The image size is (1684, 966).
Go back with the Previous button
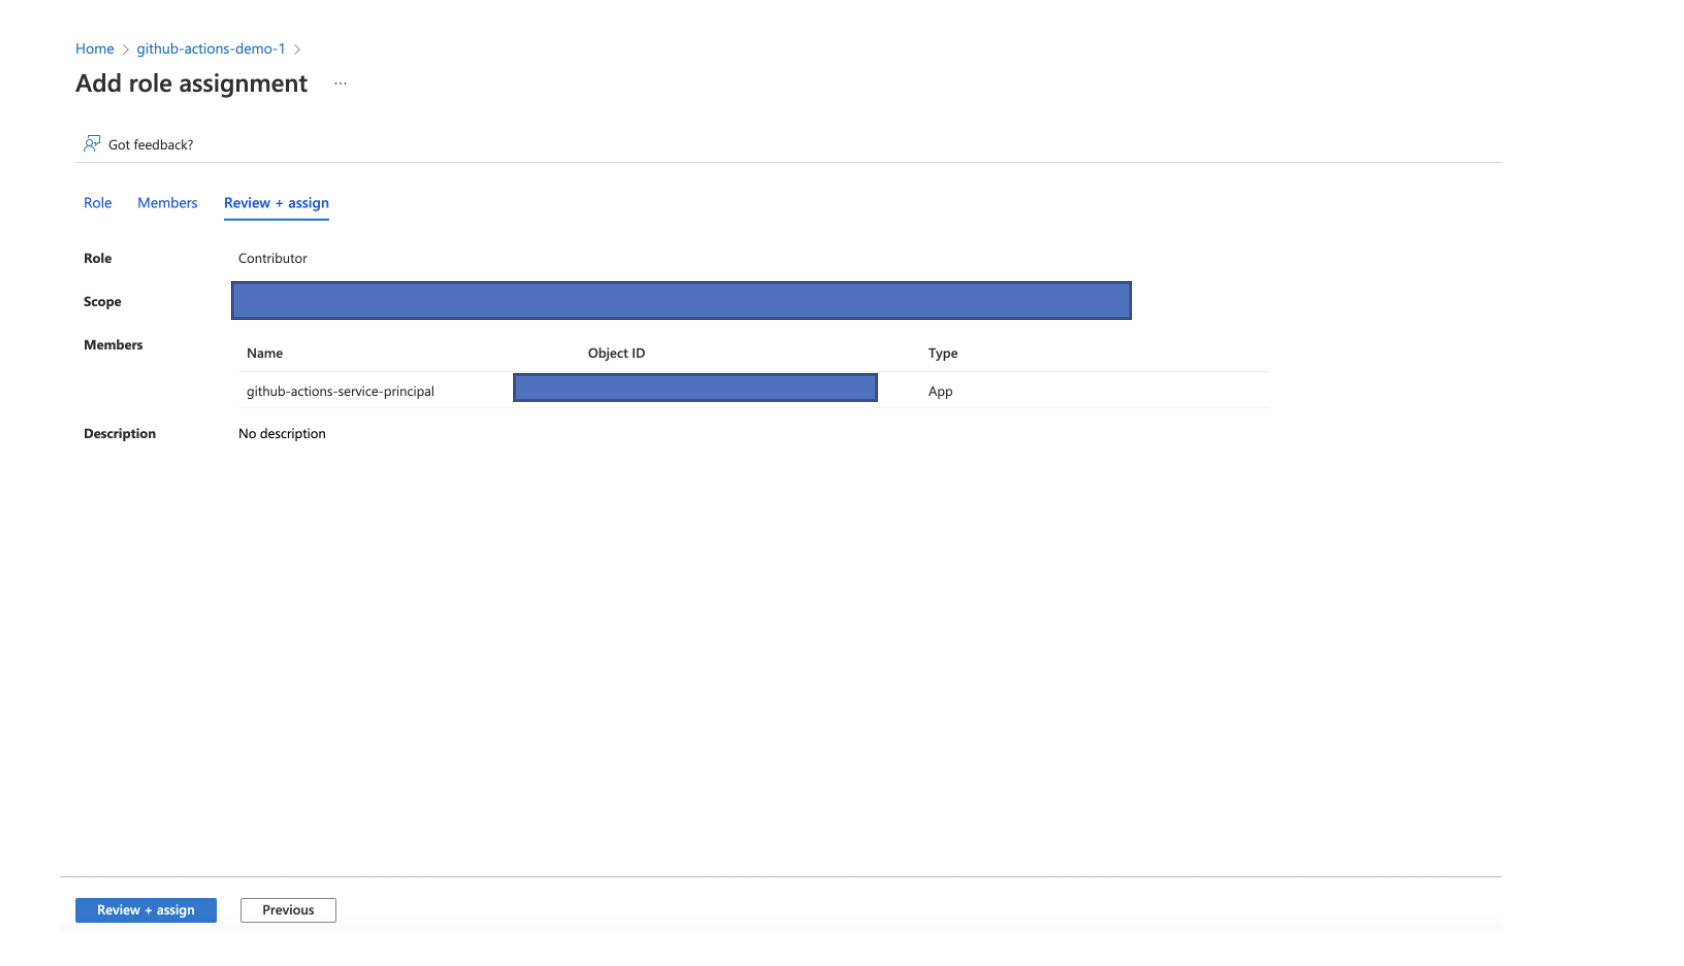point(288,910)
